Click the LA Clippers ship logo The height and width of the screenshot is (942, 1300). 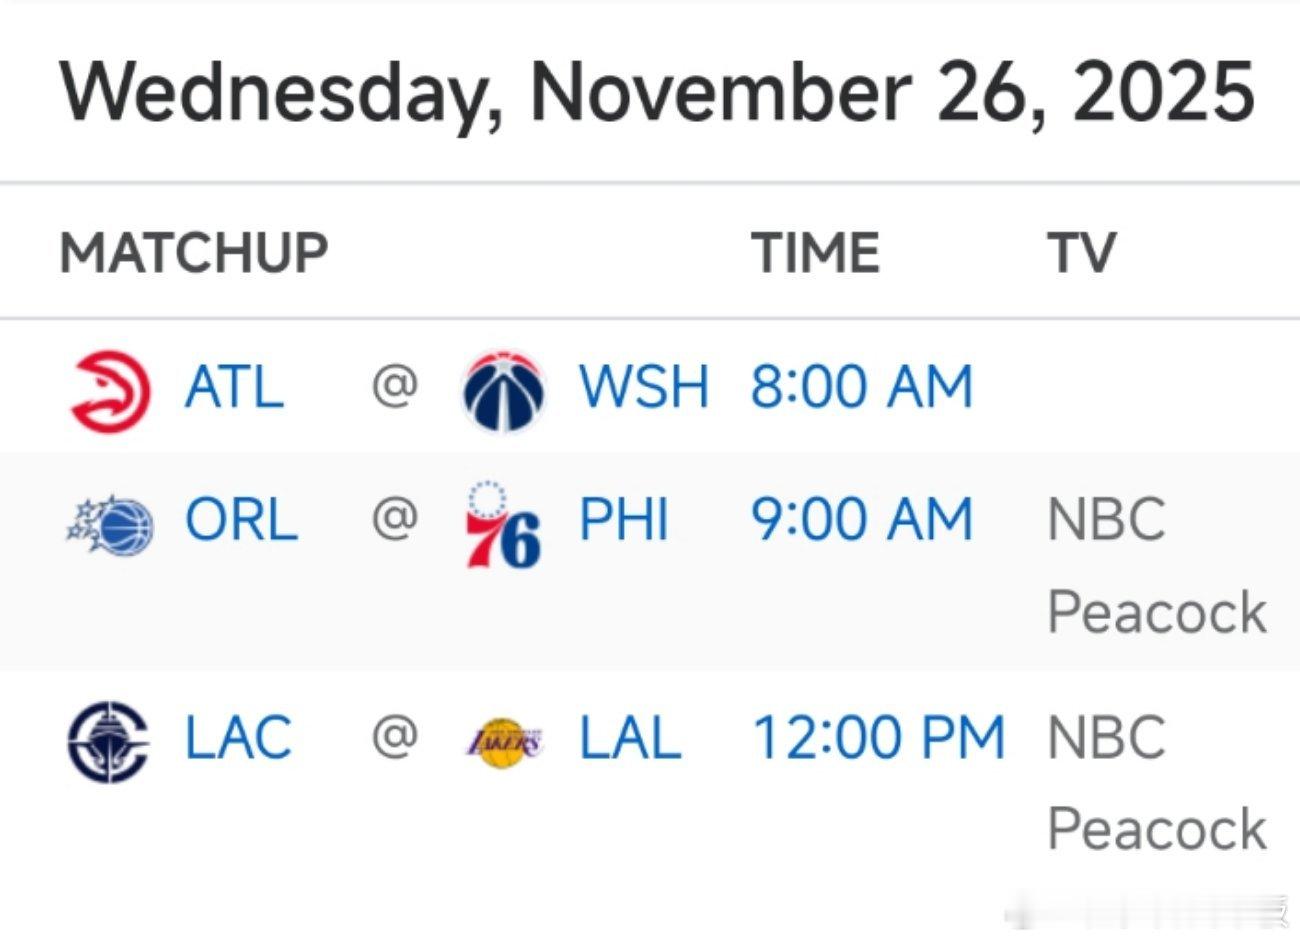108,741
